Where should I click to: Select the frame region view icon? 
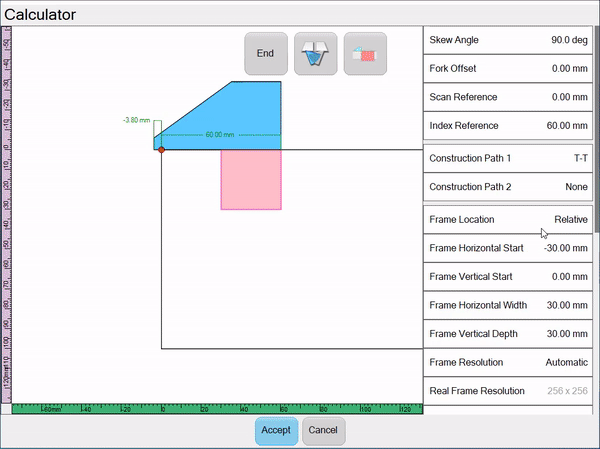[365, 54]
